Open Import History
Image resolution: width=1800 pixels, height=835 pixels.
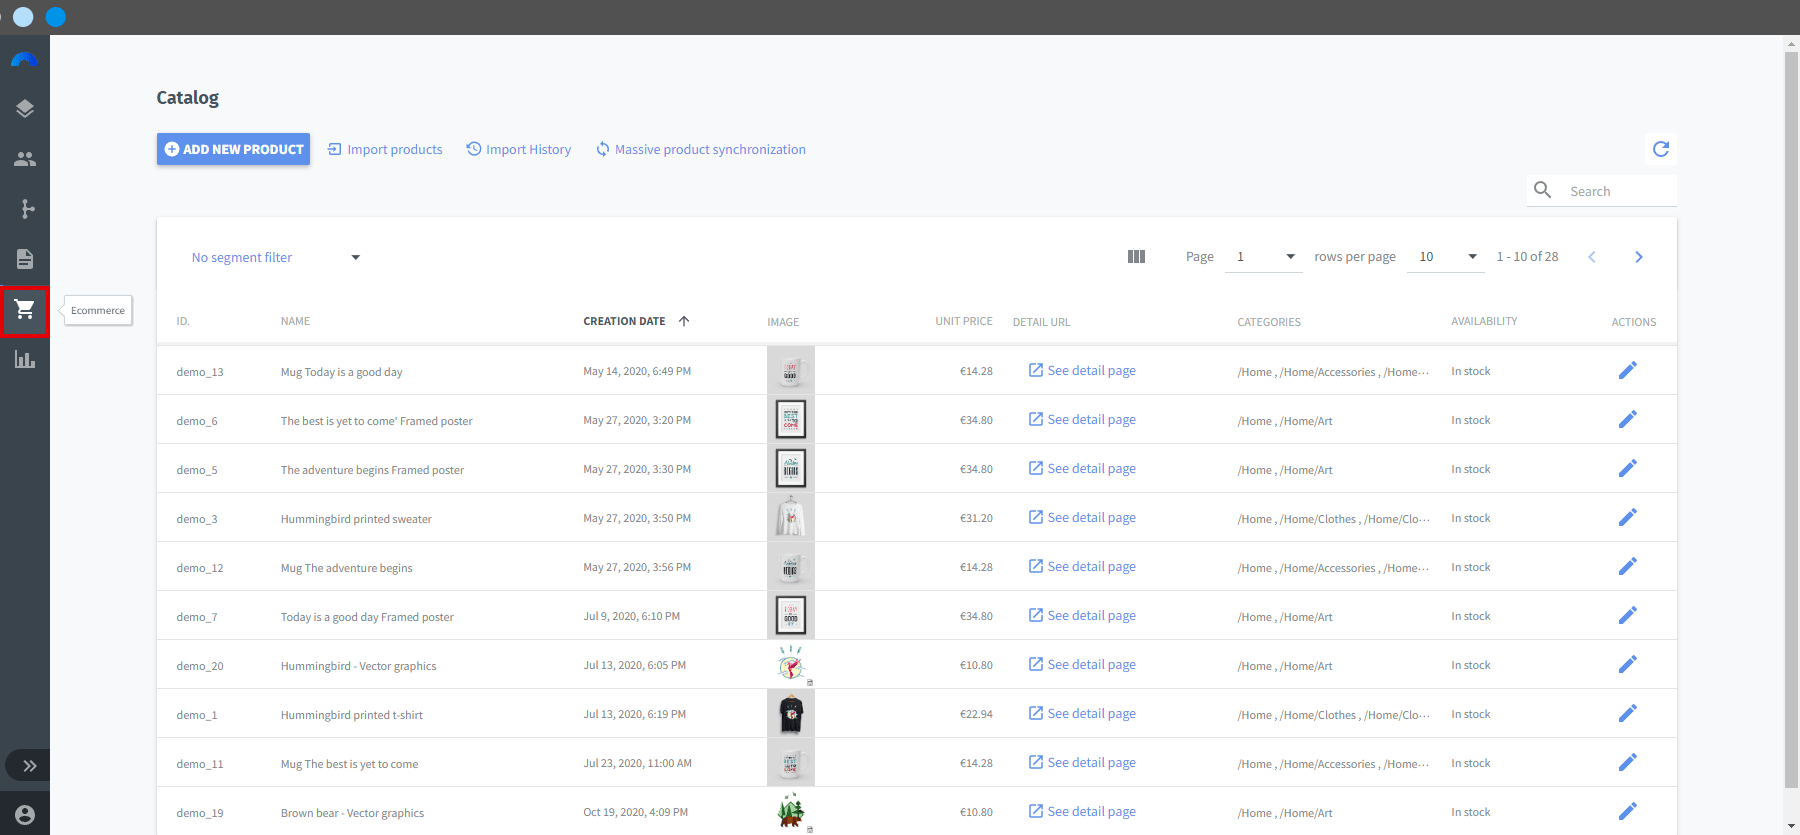click(x=519, y=149)
